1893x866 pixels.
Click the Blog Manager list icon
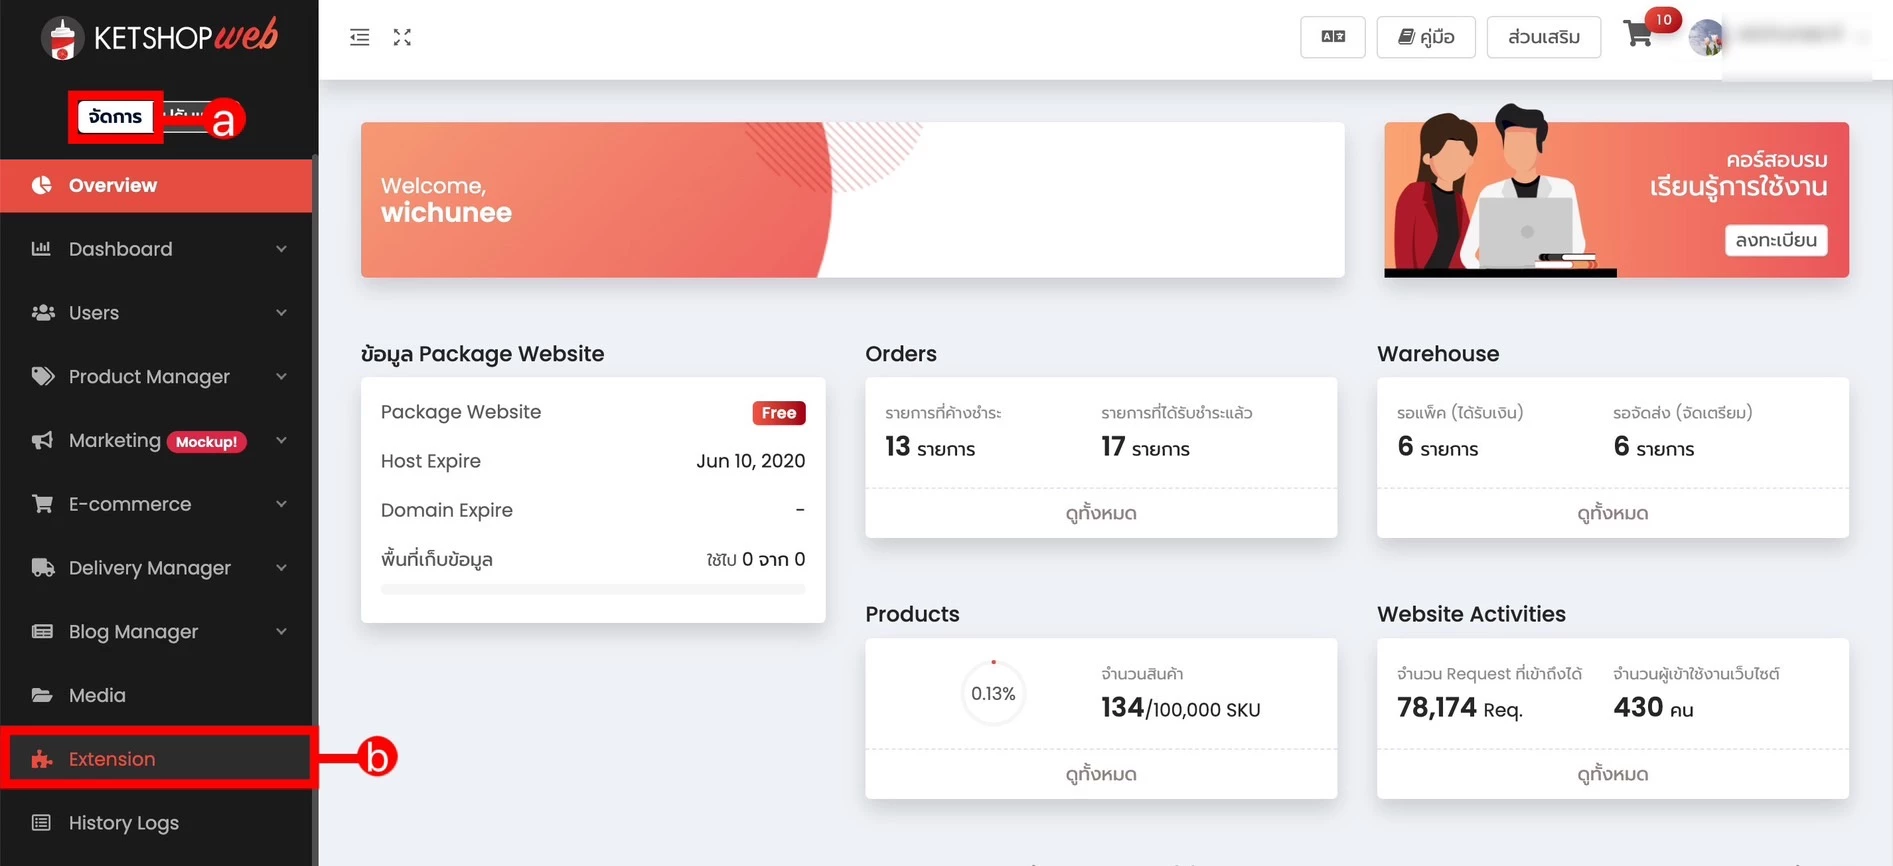[x=42, y=631]
